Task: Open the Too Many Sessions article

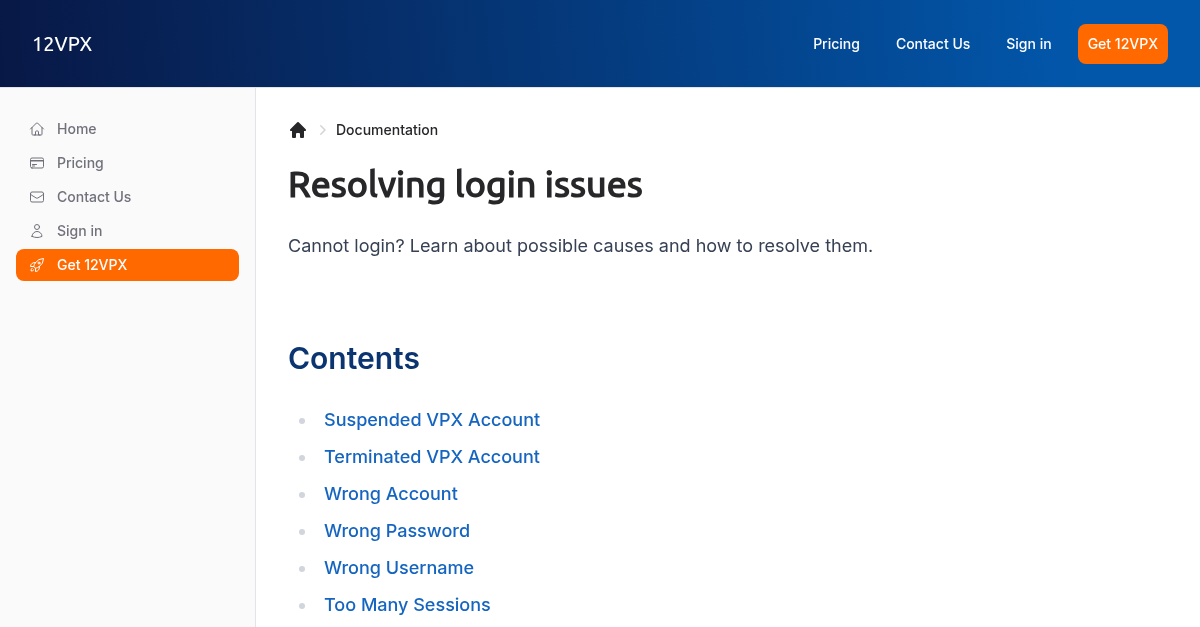Action: click(407, 605)
